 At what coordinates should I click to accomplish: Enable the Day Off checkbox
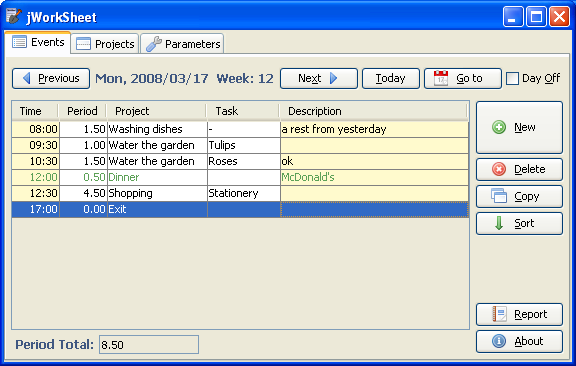click(512, 78)
